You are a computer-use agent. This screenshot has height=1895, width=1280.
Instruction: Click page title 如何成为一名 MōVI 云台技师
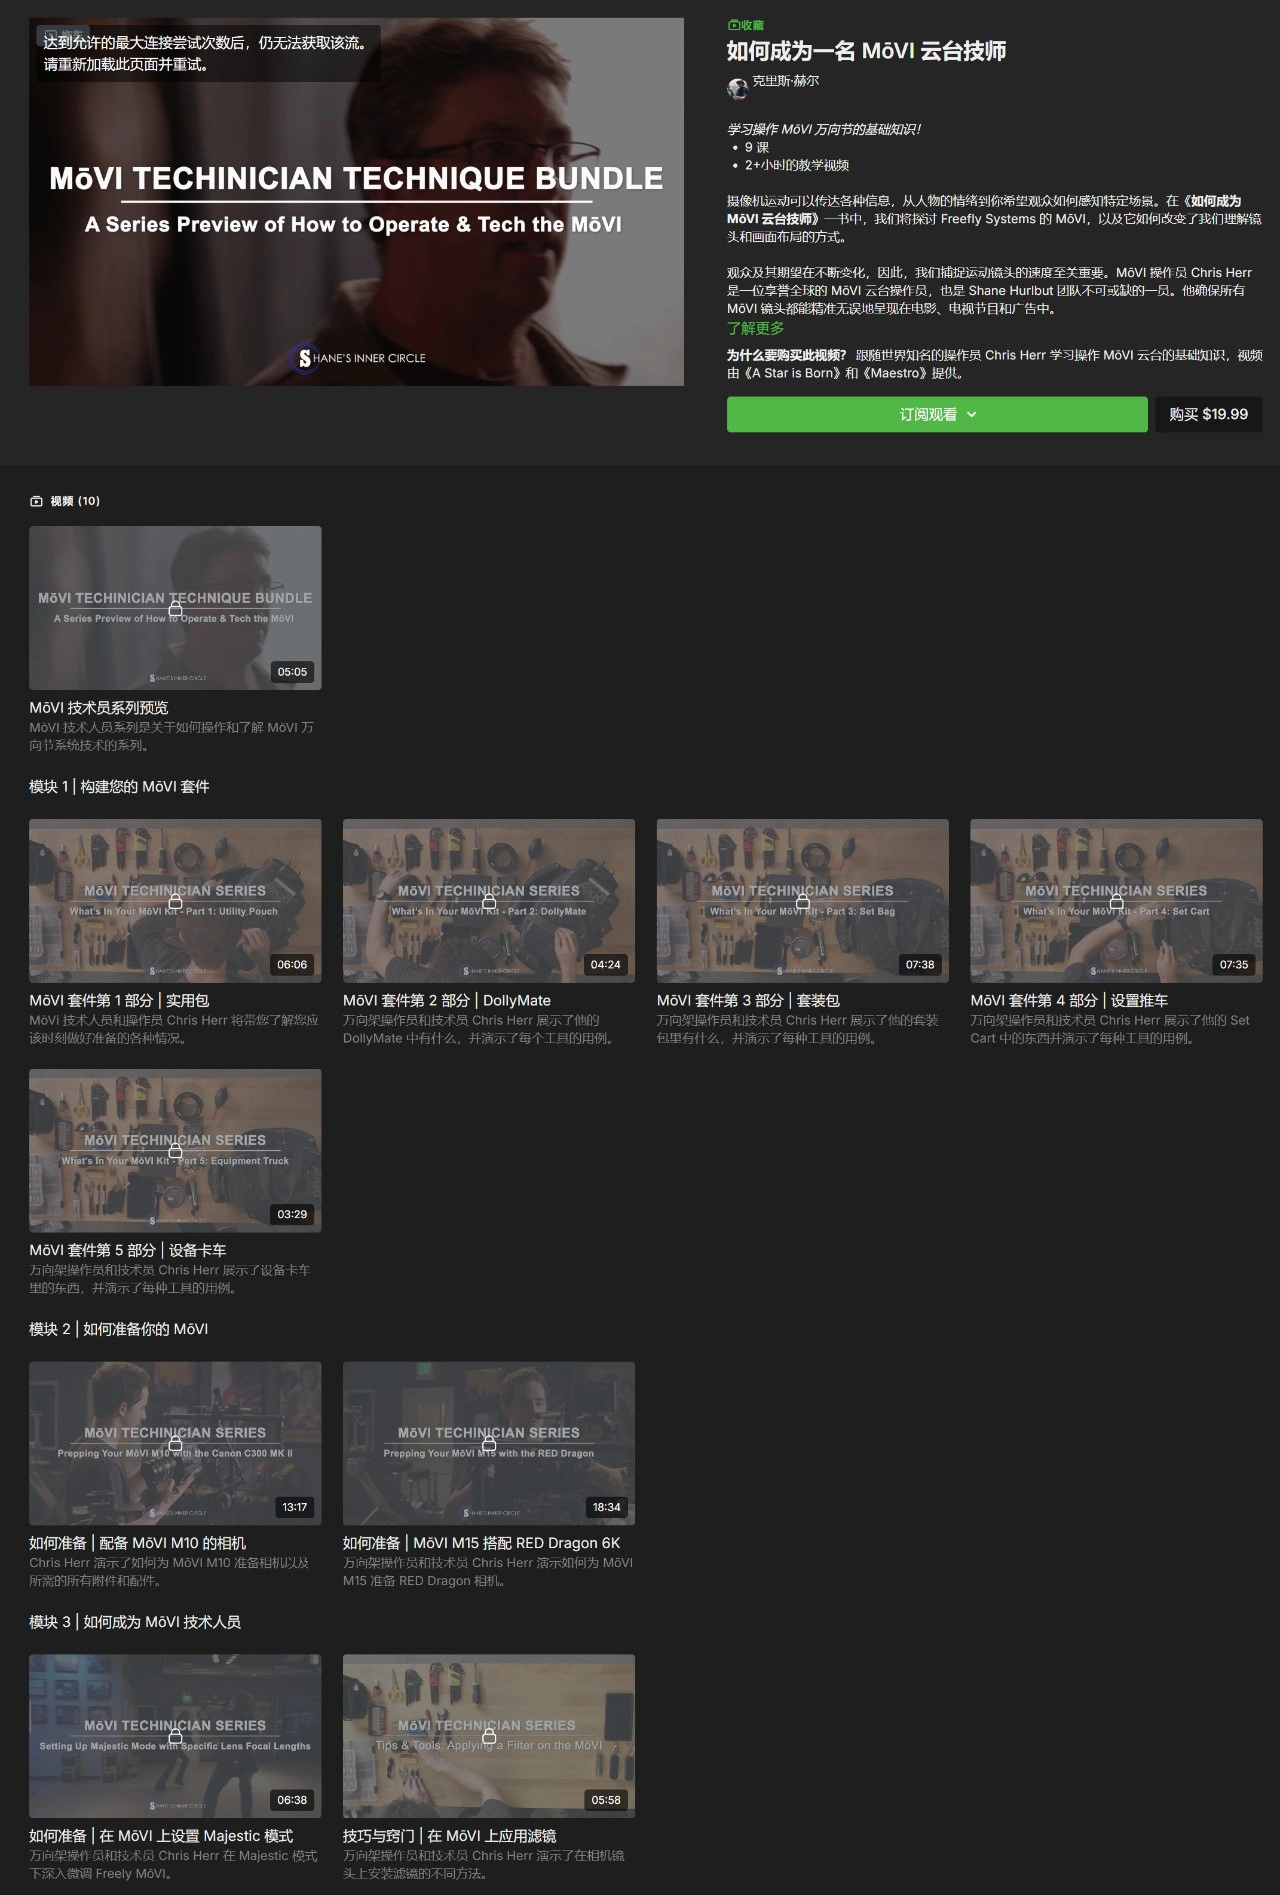[866, 51]
